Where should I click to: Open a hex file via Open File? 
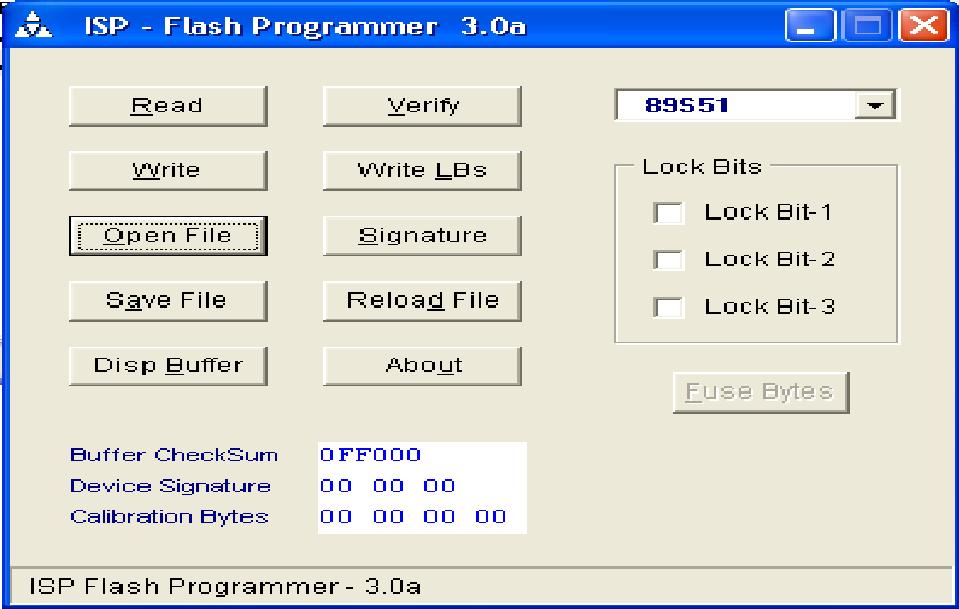pyautogui.click(x=167, y=234)
